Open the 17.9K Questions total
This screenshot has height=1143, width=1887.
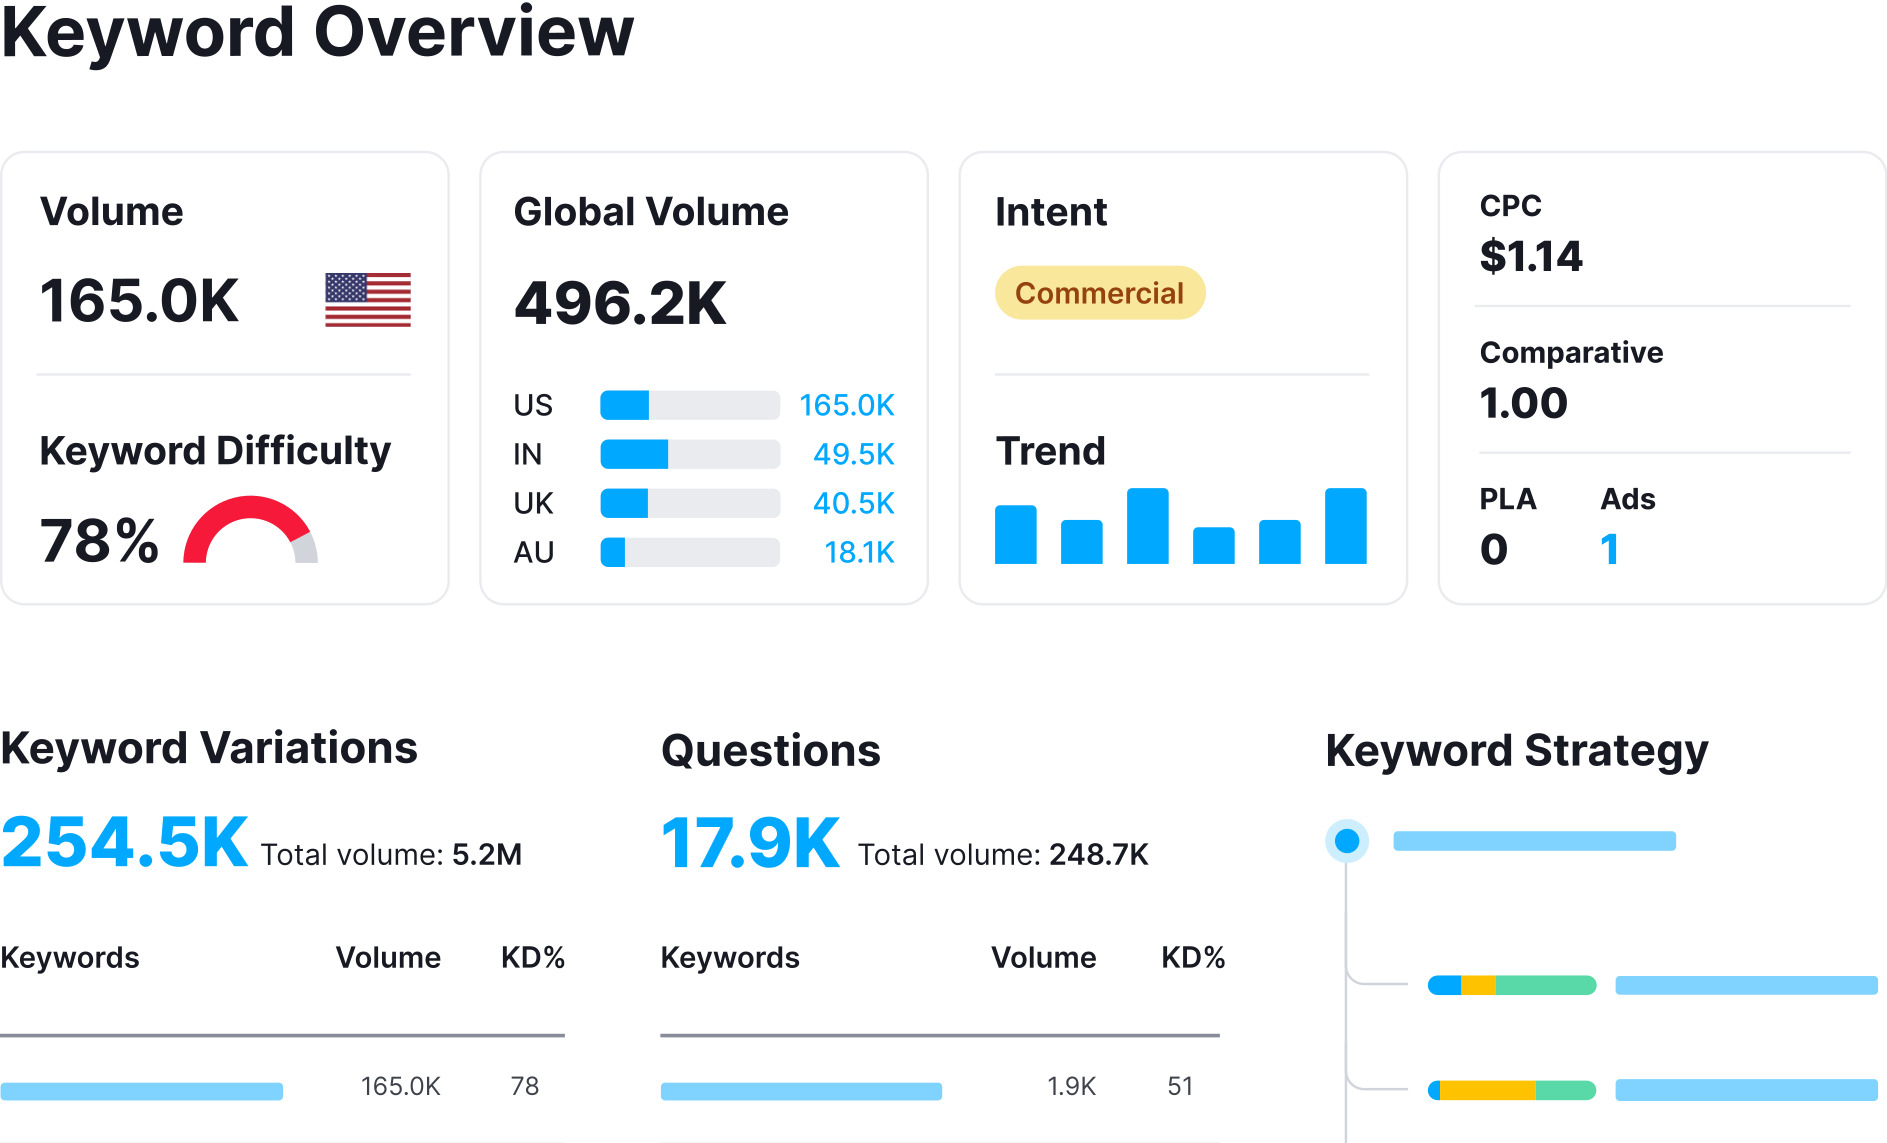[750, 843]
